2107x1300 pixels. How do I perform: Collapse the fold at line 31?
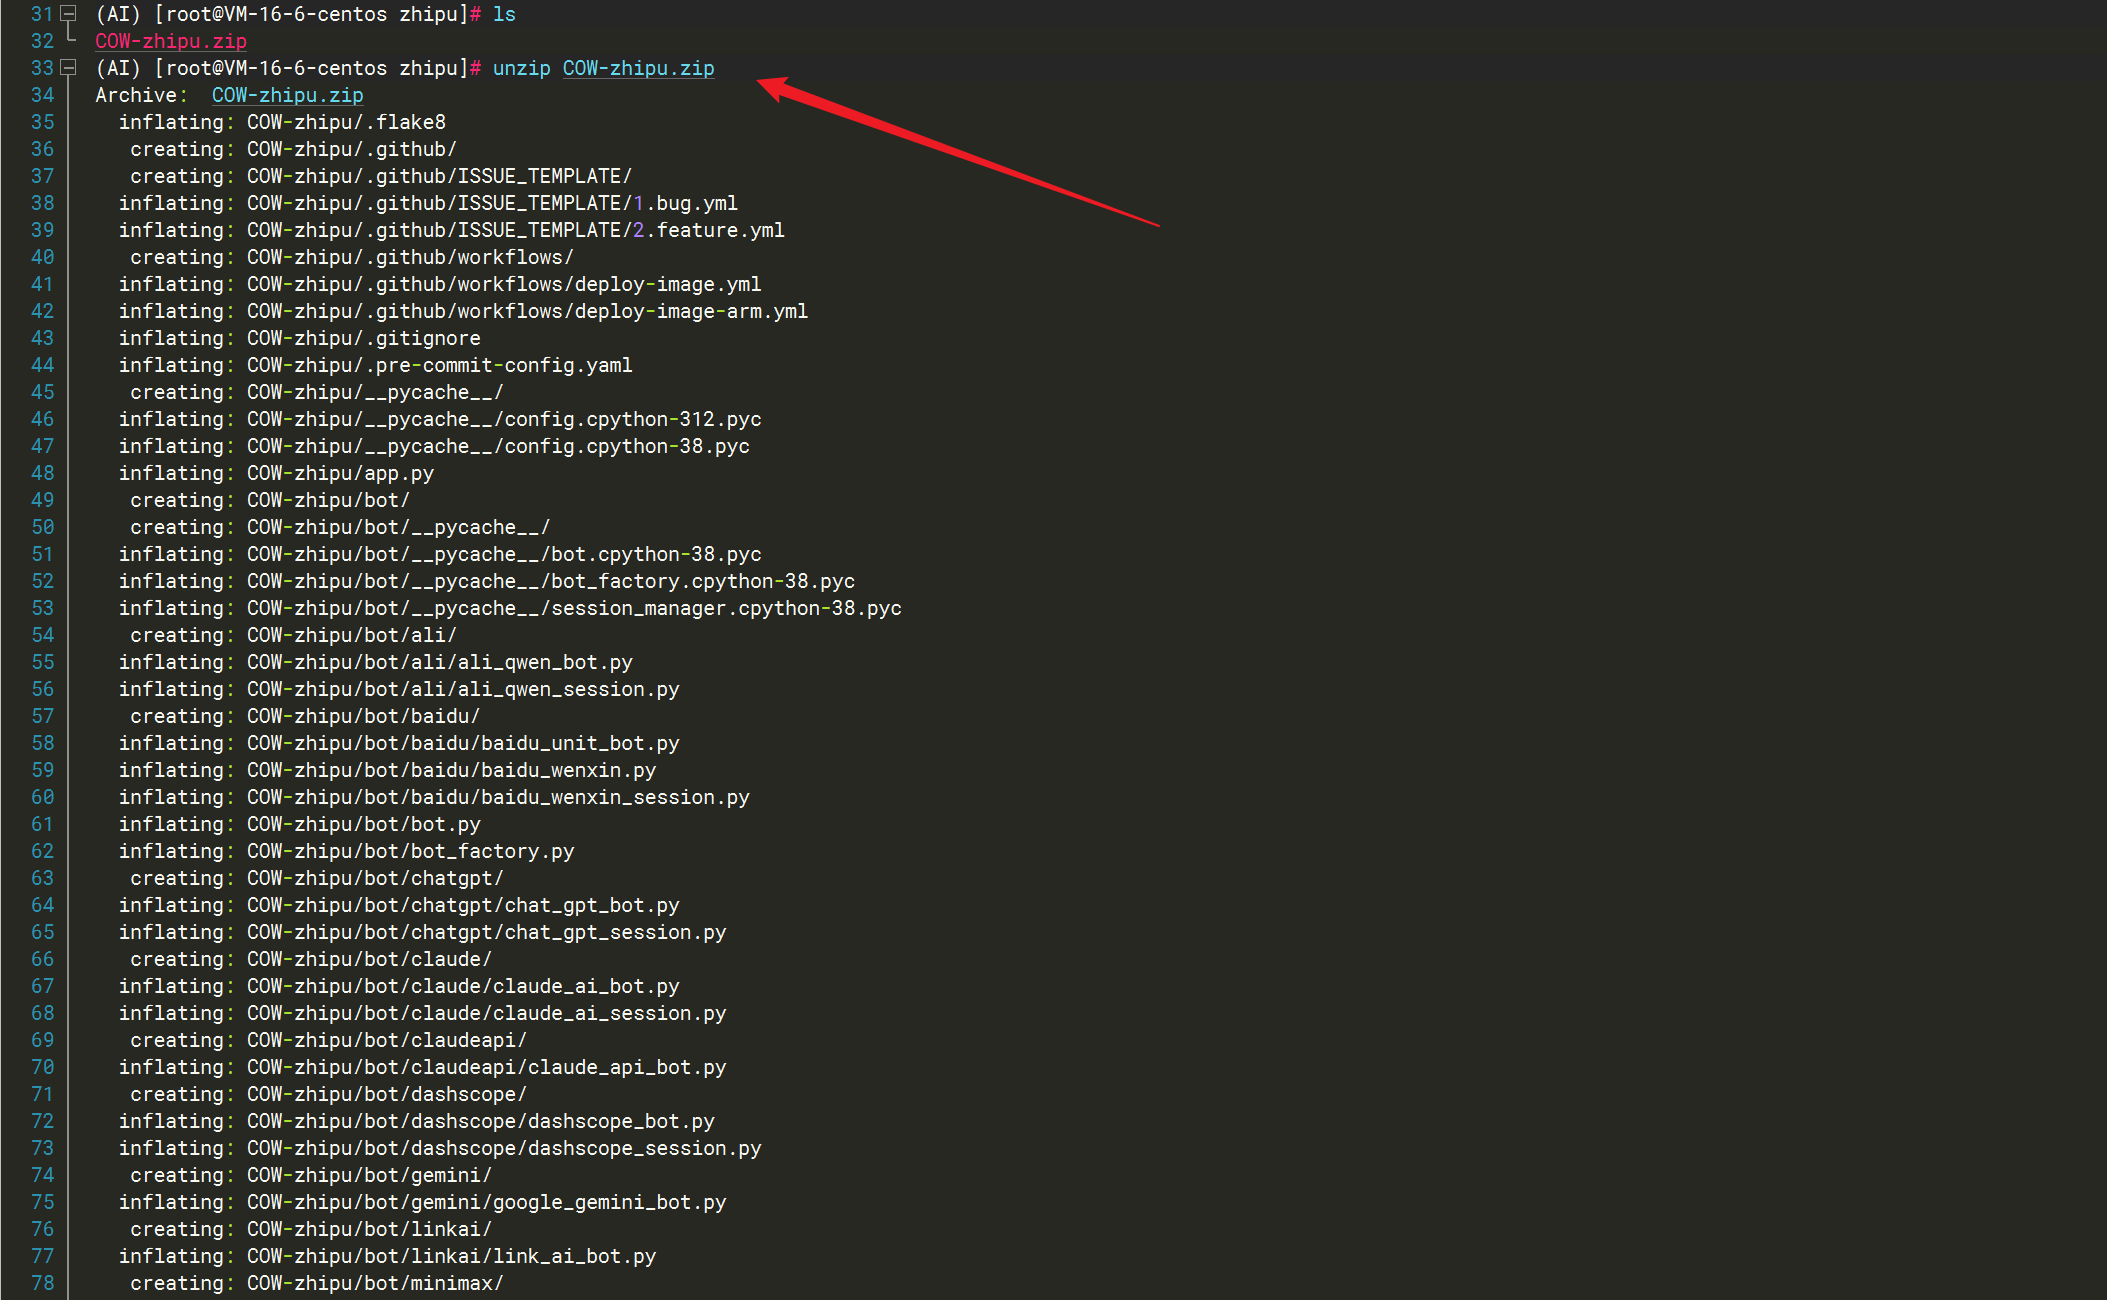[x=68, y=14]
